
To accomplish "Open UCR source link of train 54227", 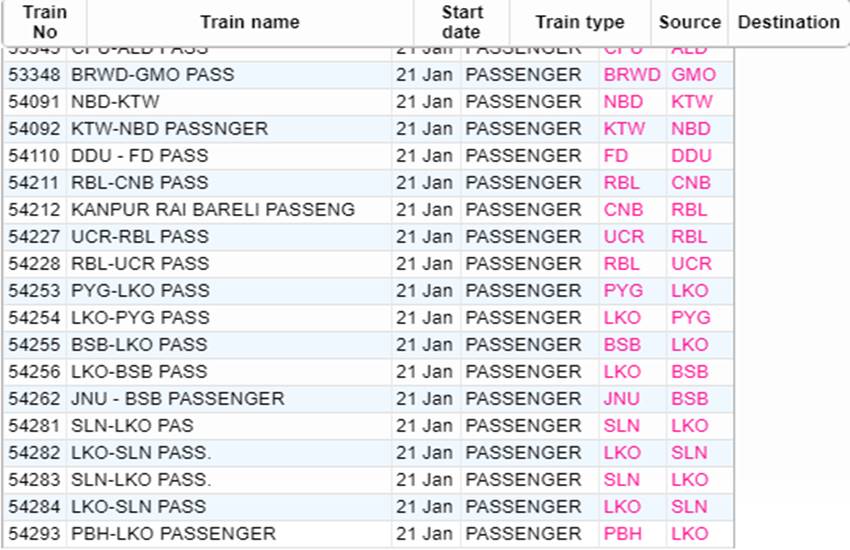I will pos(623,237).
